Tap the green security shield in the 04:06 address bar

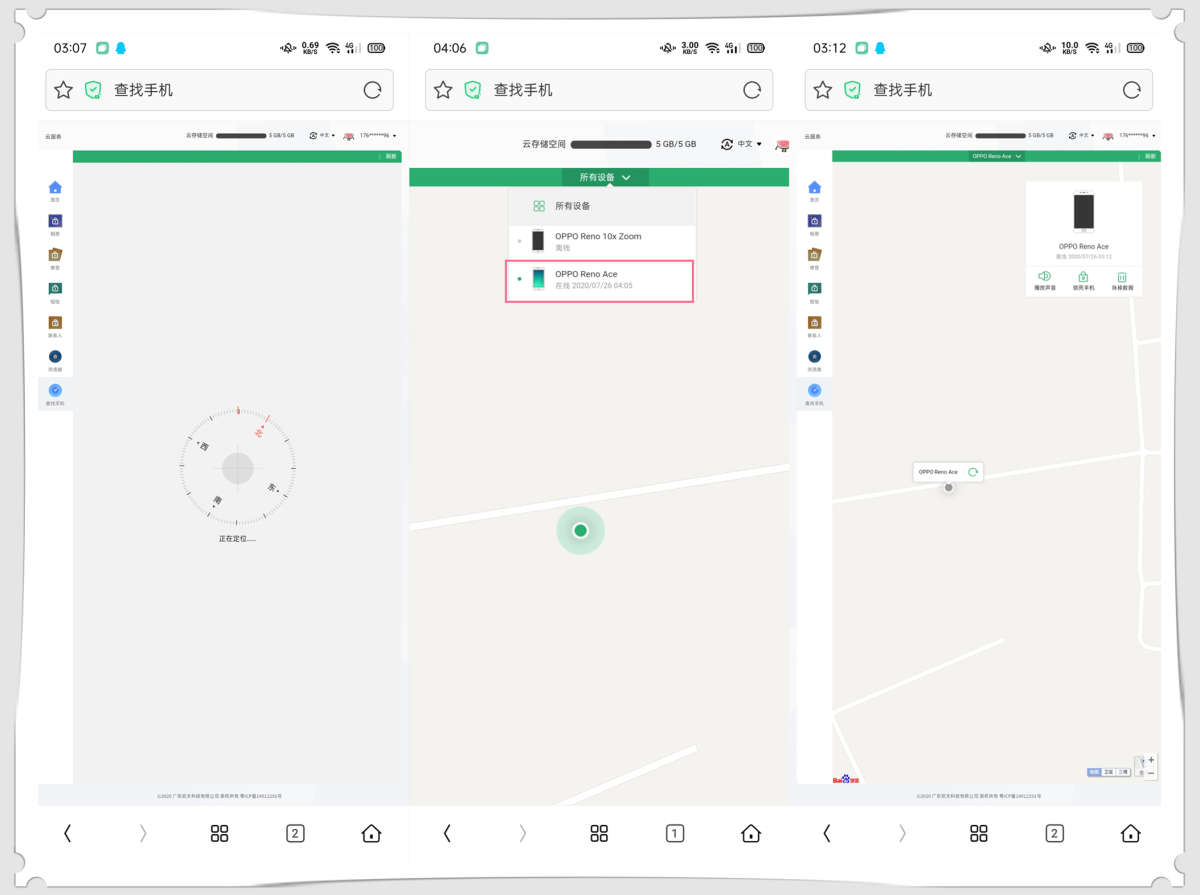[472, 90]
